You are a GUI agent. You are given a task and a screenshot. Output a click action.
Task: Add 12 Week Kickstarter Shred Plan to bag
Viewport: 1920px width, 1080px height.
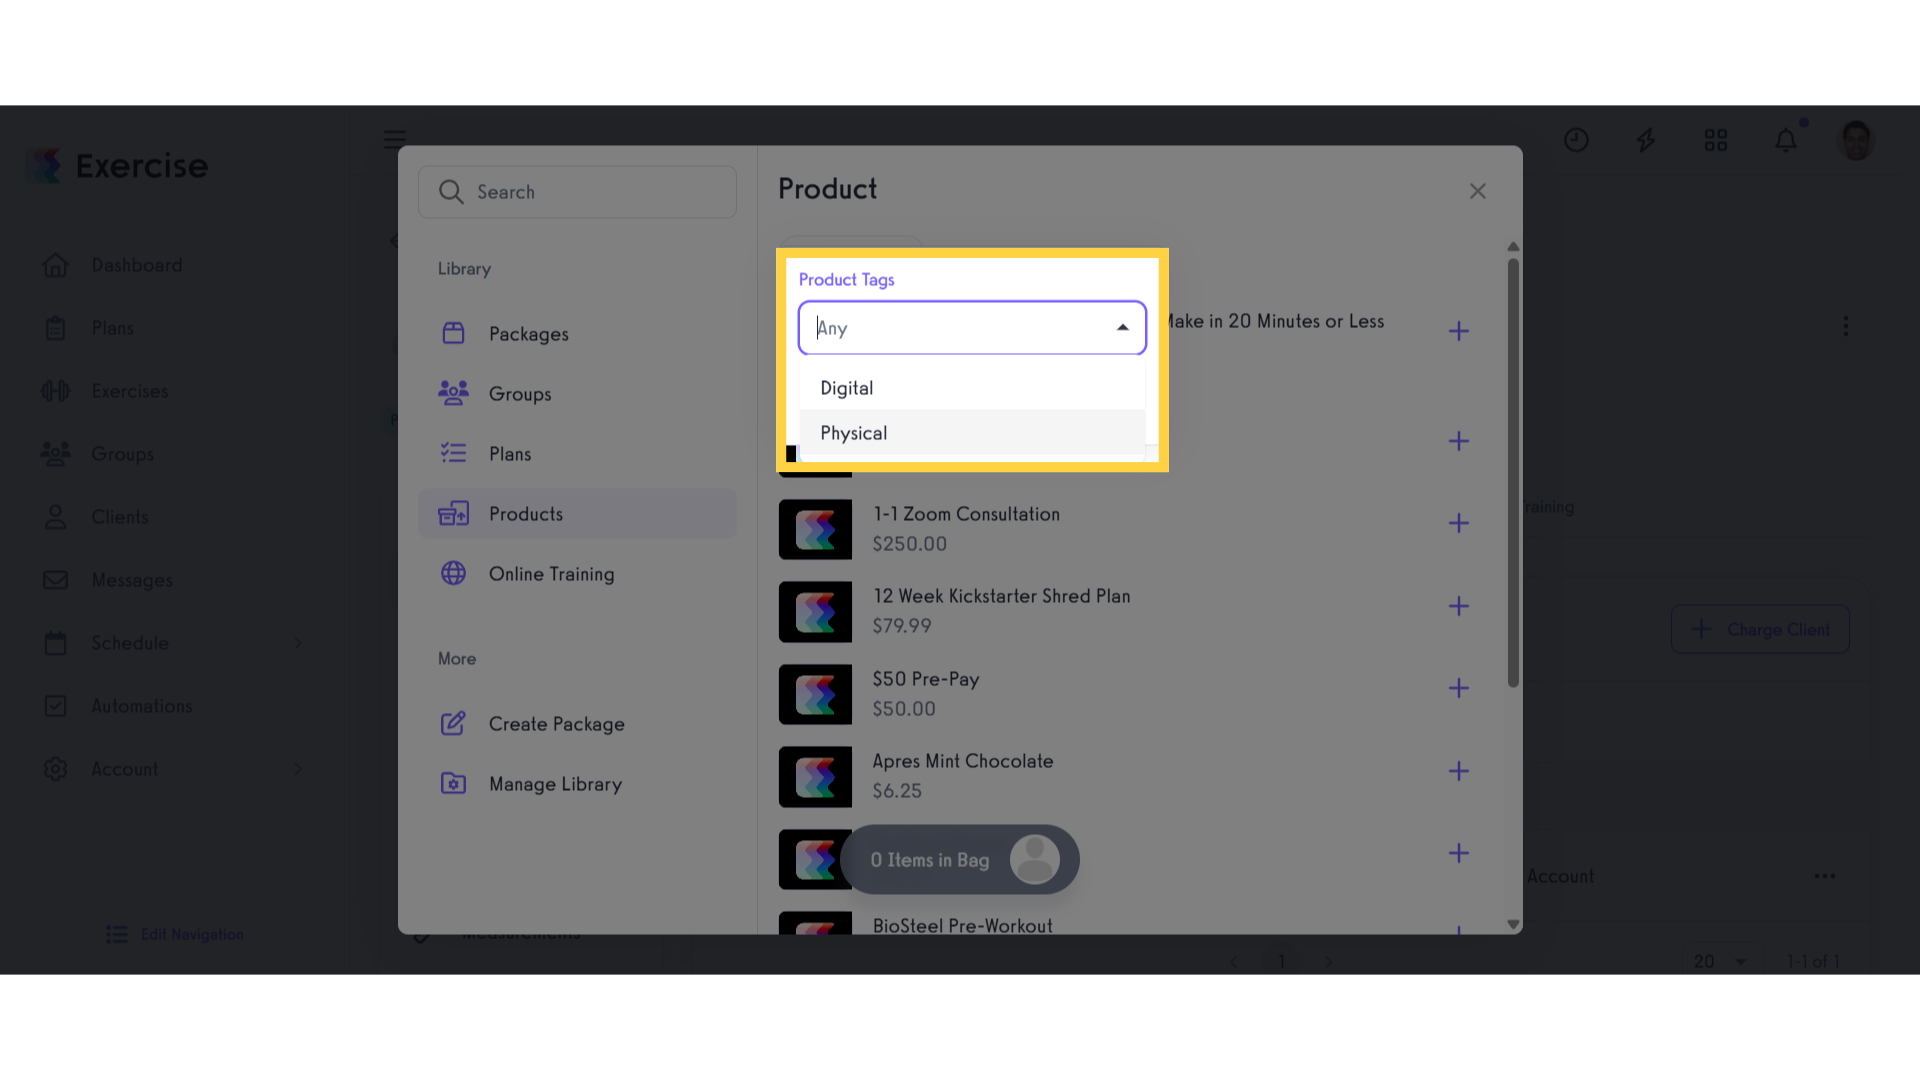click(x=1459, y=606)
